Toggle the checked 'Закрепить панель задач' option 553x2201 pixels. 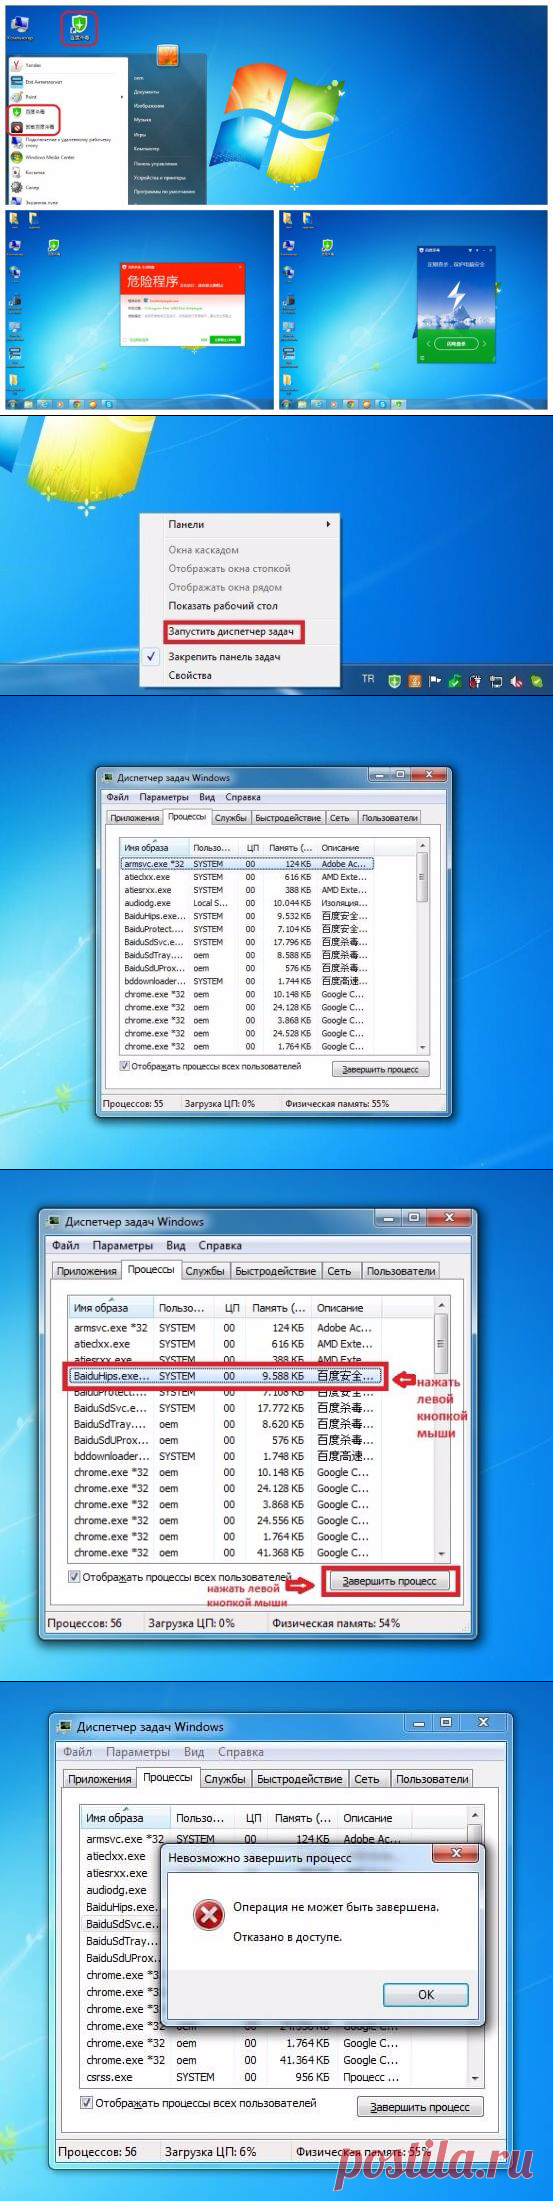224,657
